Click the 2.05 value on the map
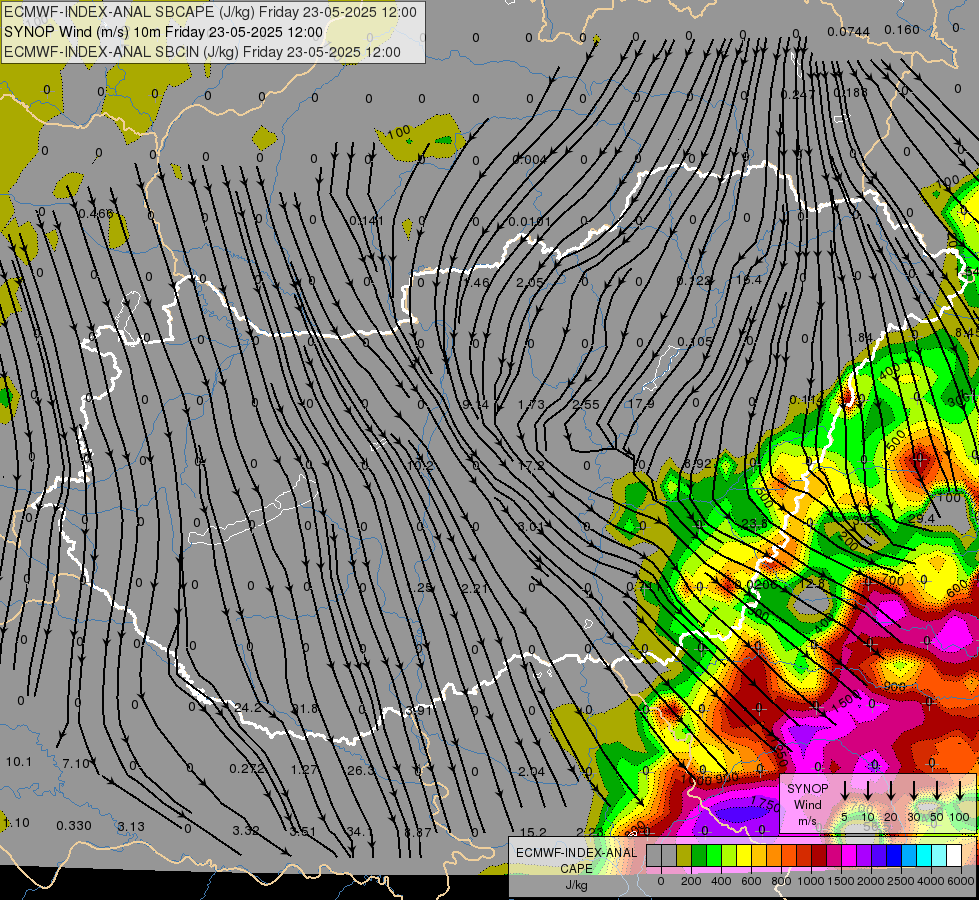Viewport: 979px width, 900px height. point(529,282)
